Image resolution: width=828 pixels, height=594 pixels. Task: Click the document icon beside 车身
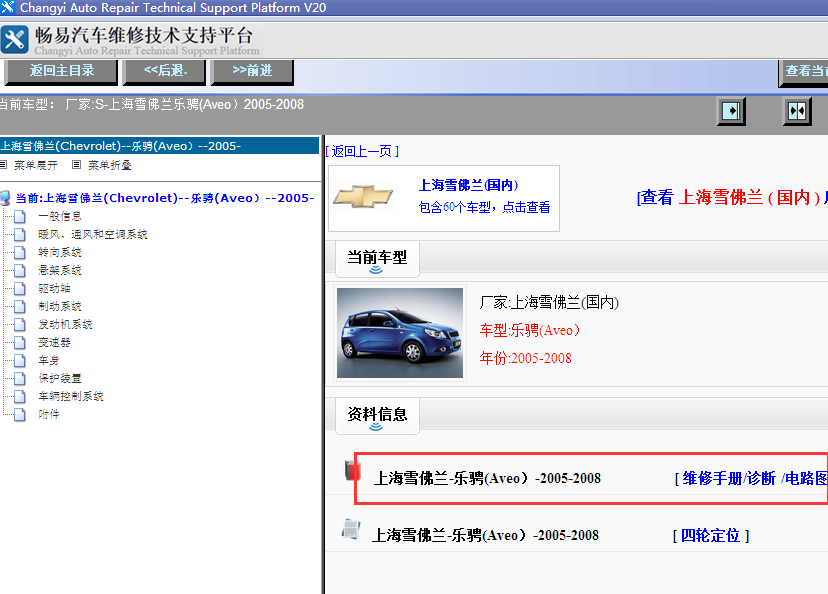pos(20,360)
